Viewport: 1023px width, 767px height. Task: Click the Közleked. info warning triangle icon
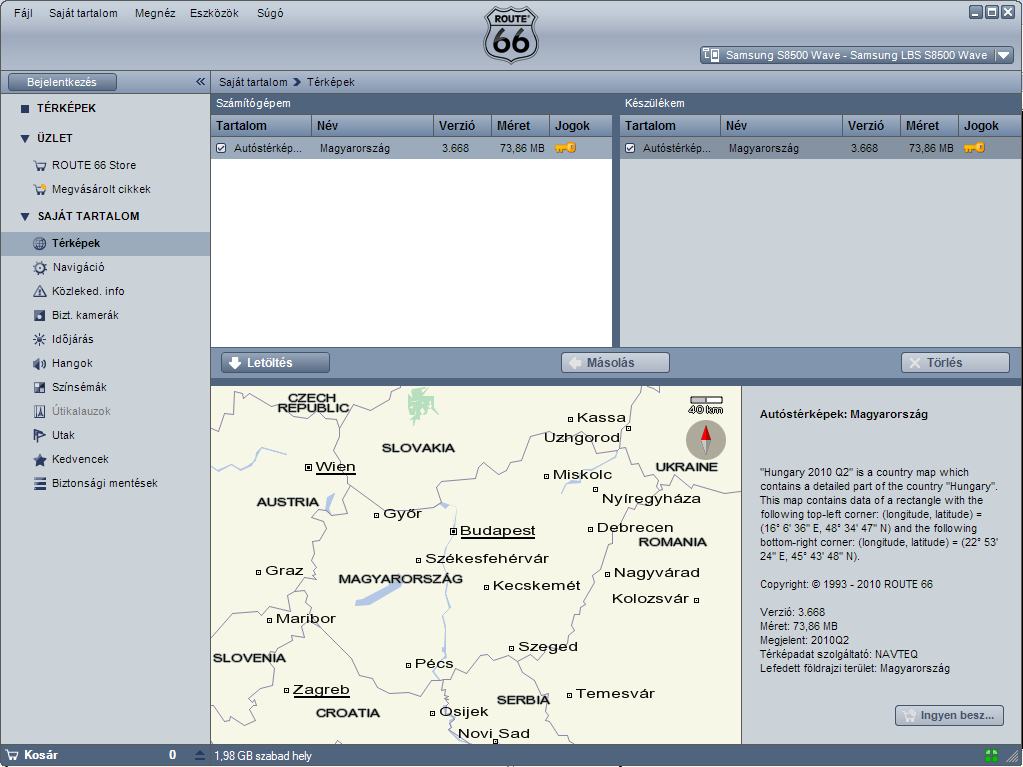[40, 292]
